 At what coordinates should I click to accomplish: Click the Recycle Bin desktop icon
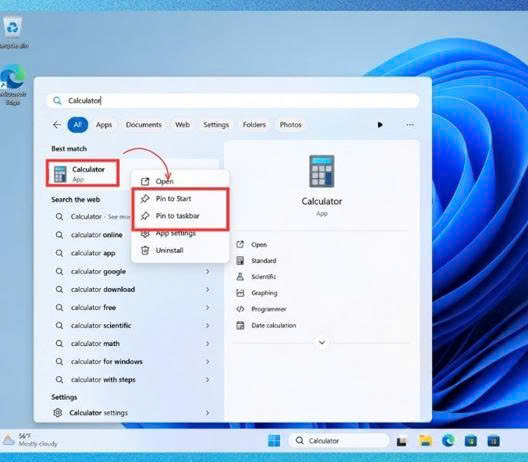(13, 33)
